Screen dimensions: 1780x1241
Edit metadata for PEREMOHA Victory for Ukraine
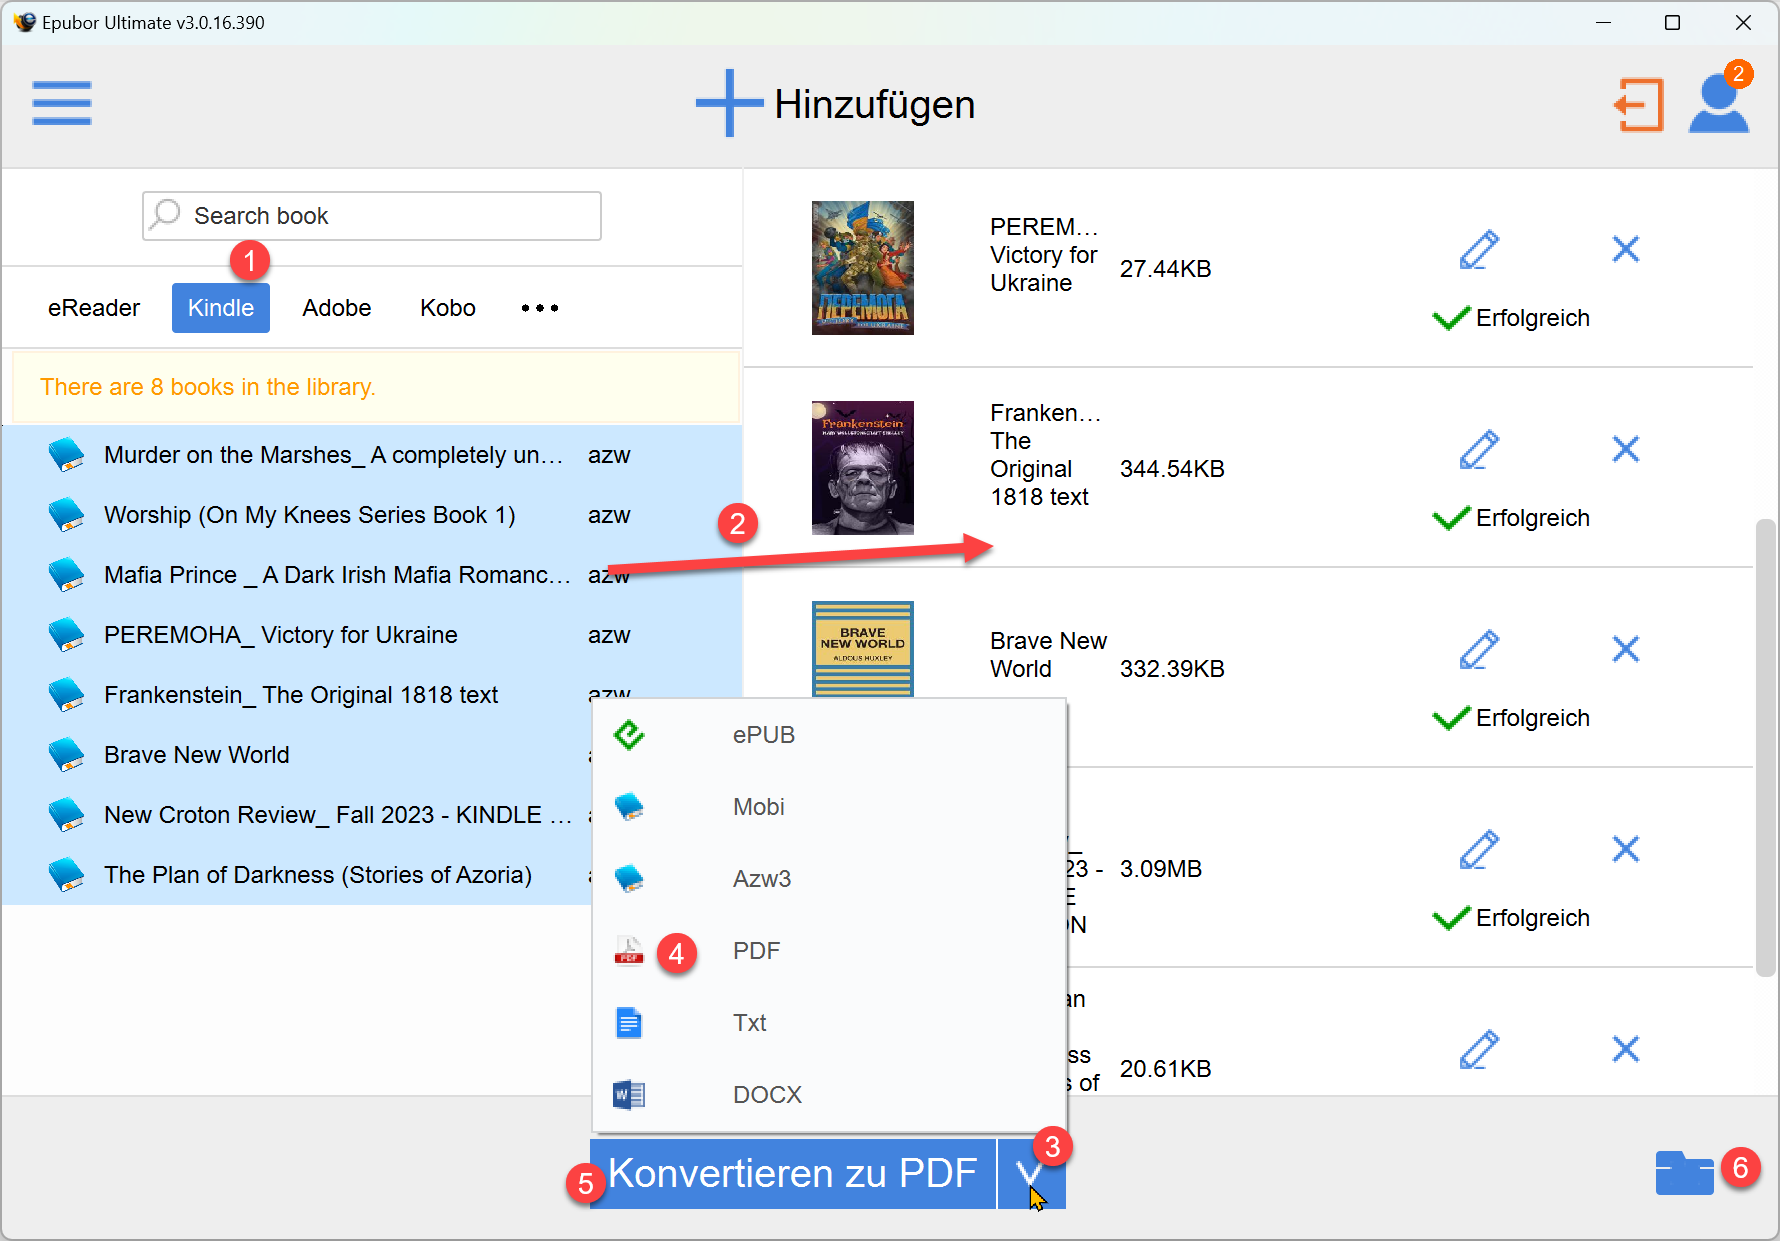pyautogui.click(x=1479, y=249)
